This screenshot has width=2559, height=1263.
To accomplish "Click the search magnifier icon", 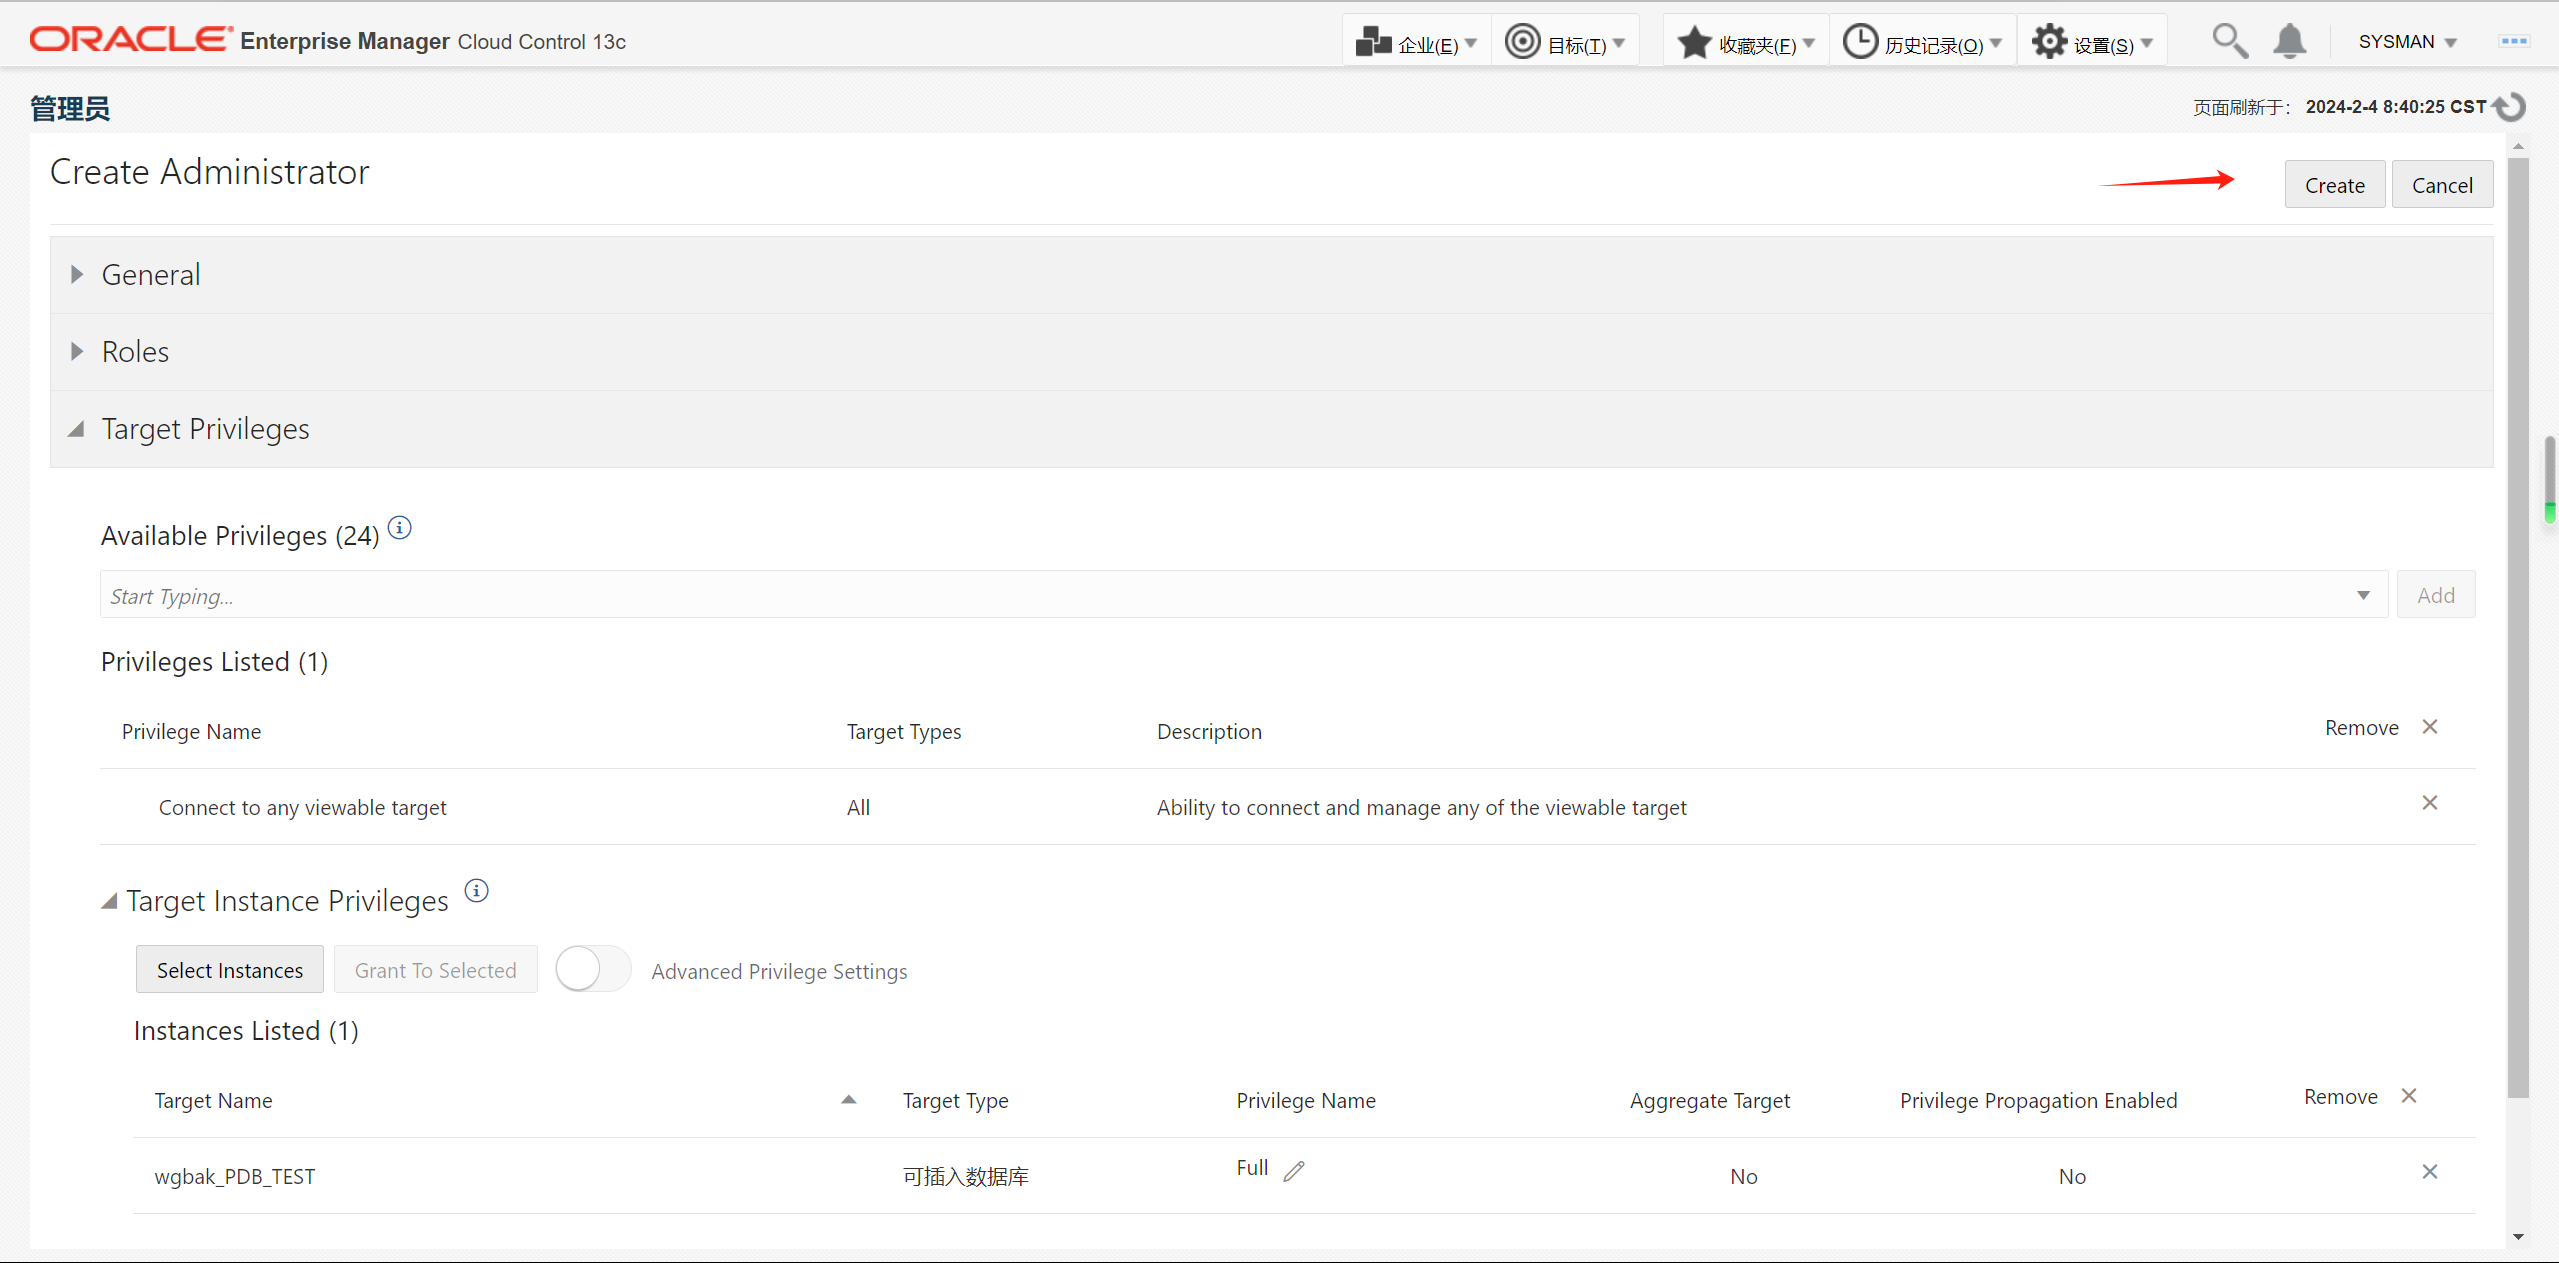I will (x=2229, y=41).
